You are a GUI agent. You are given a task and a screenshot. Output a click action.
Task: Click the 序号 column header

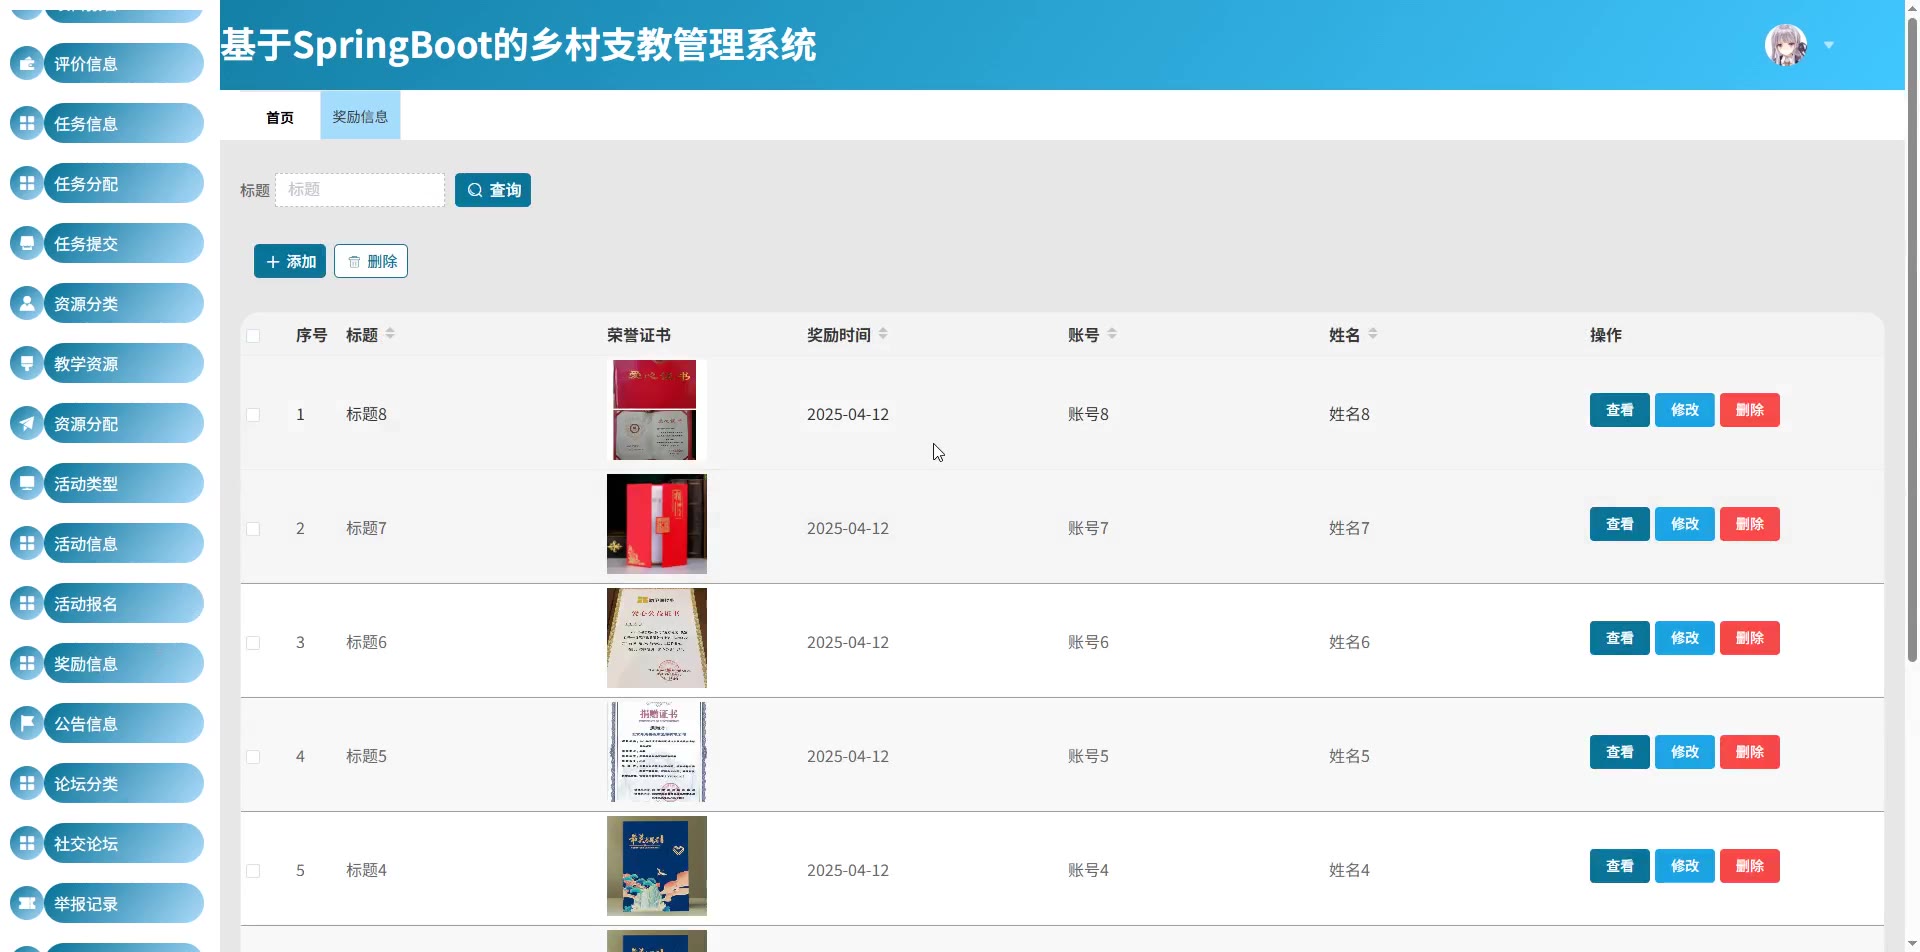(x=312, y=336)
